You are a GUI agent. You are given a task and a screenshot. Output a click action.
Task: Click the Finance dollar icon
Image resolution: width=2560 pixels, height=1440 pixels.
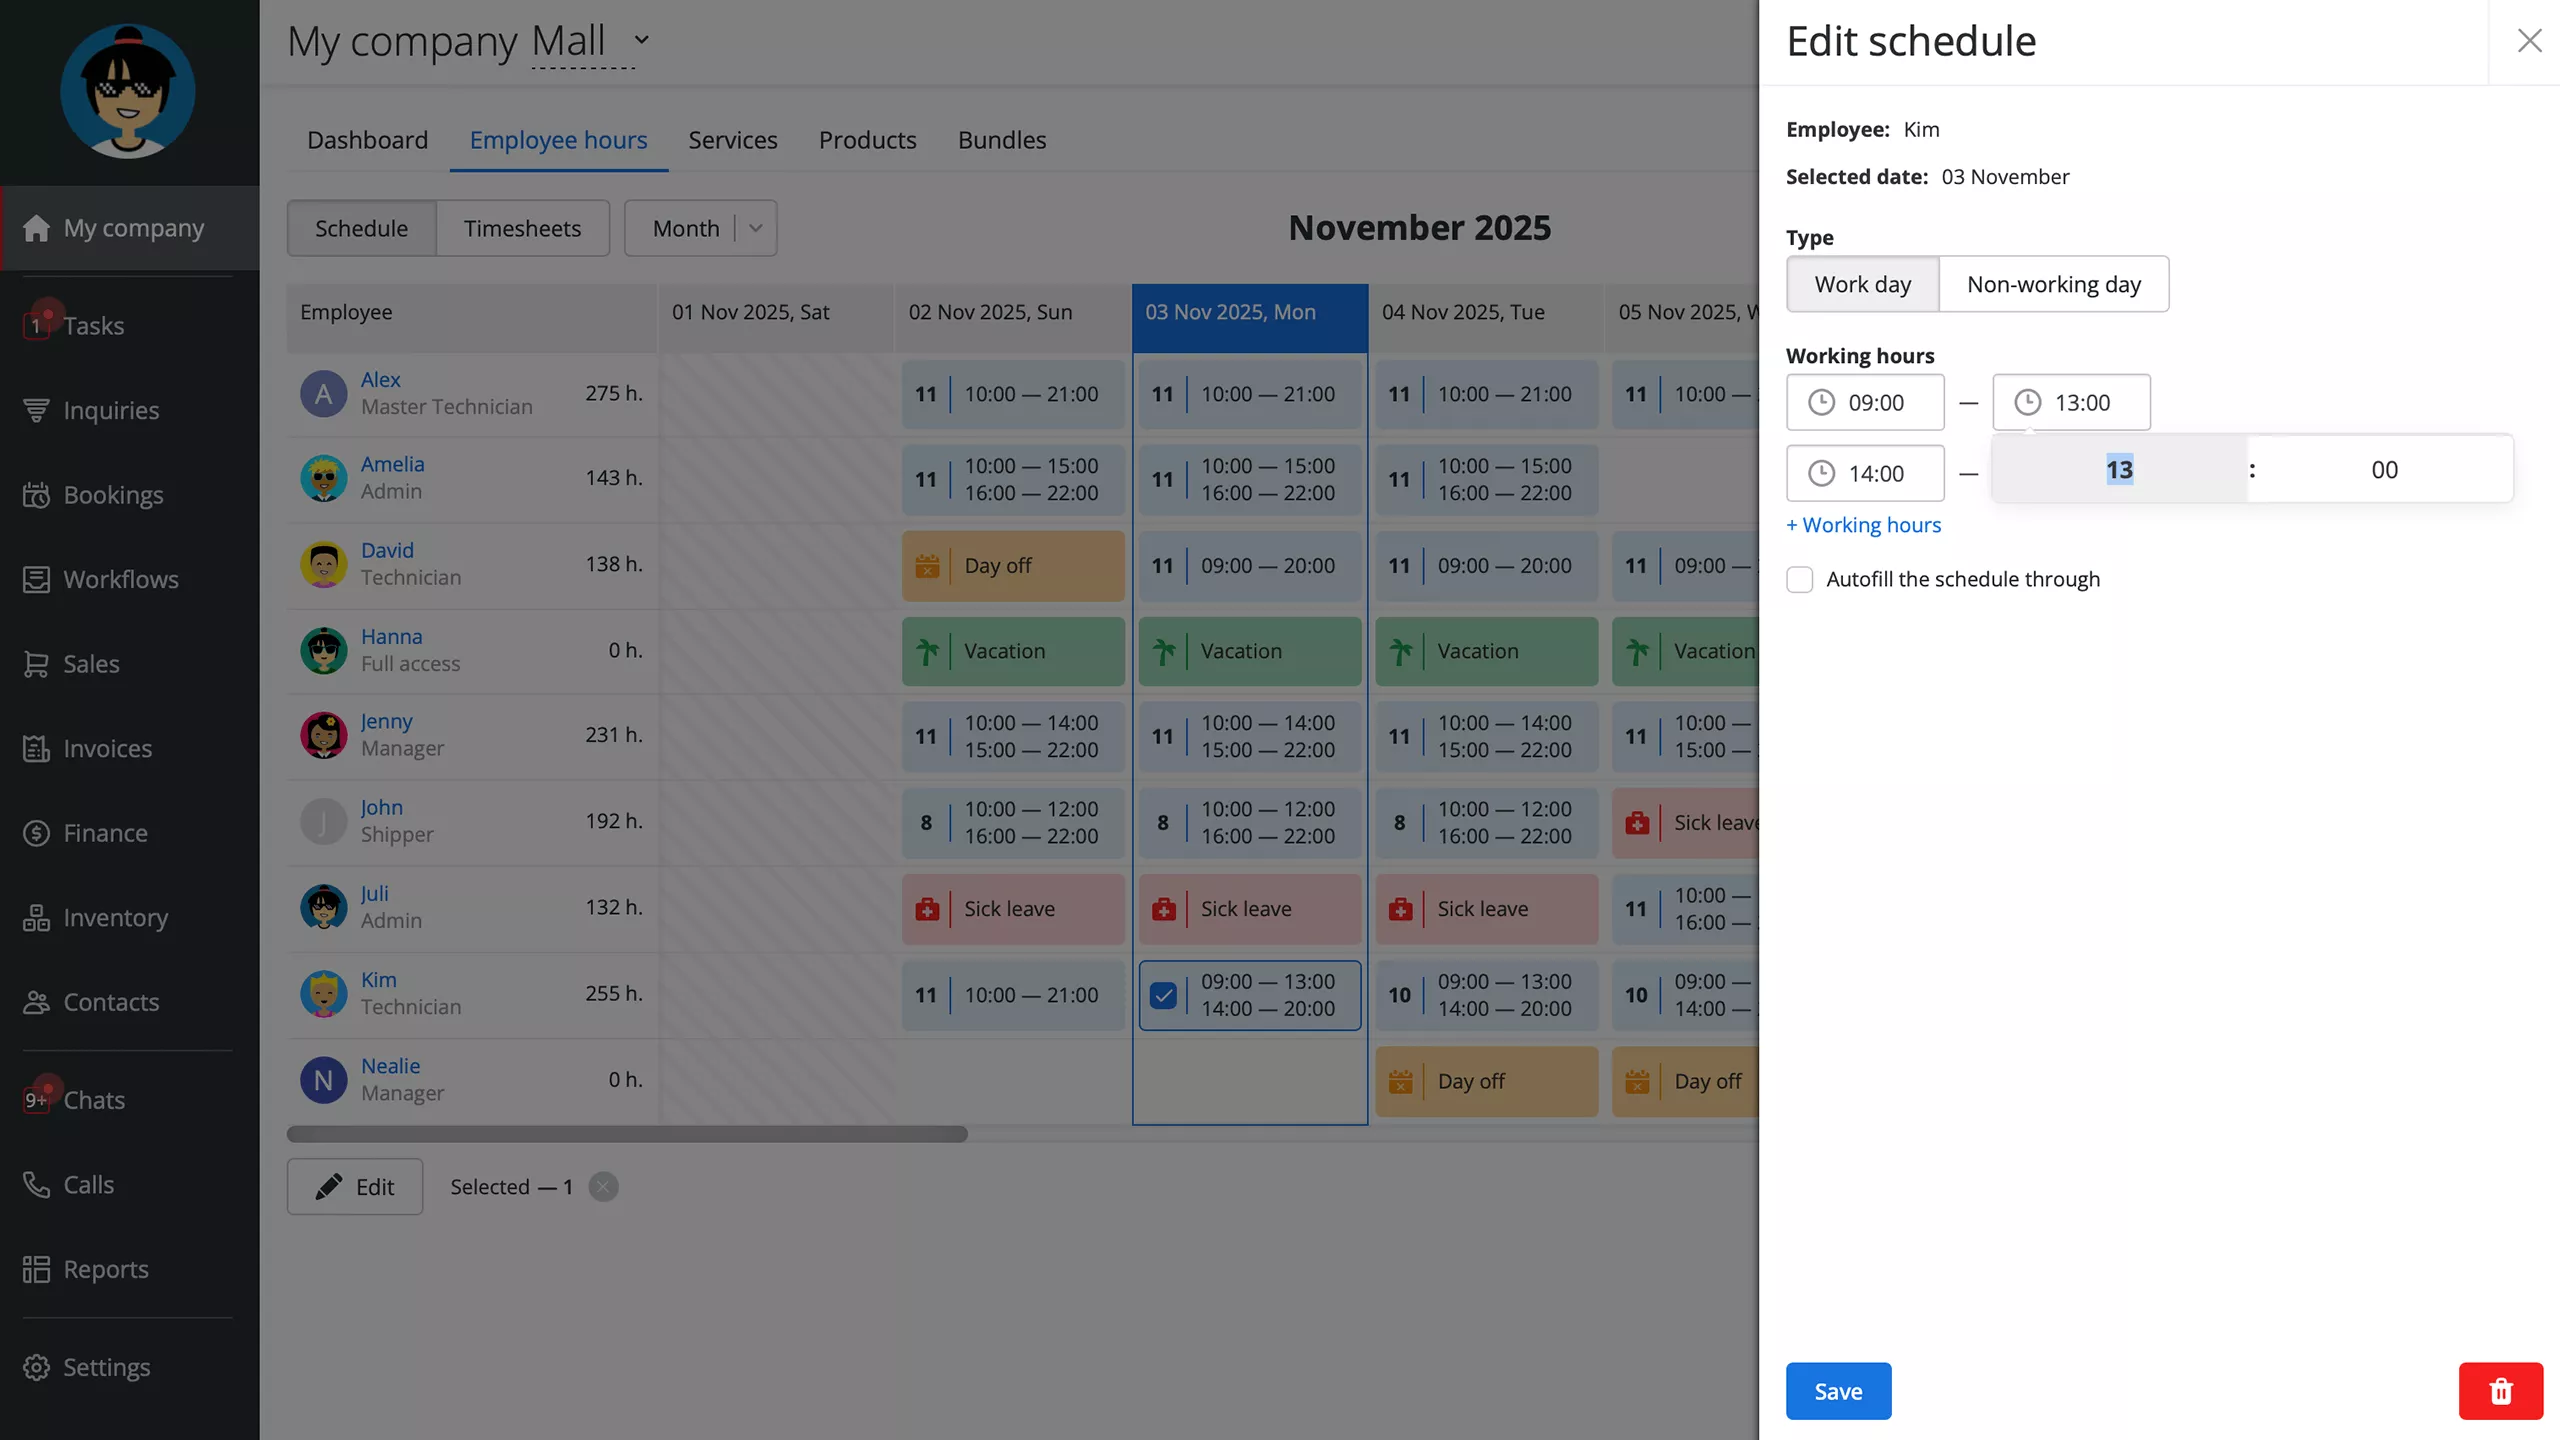coord(36,833)
